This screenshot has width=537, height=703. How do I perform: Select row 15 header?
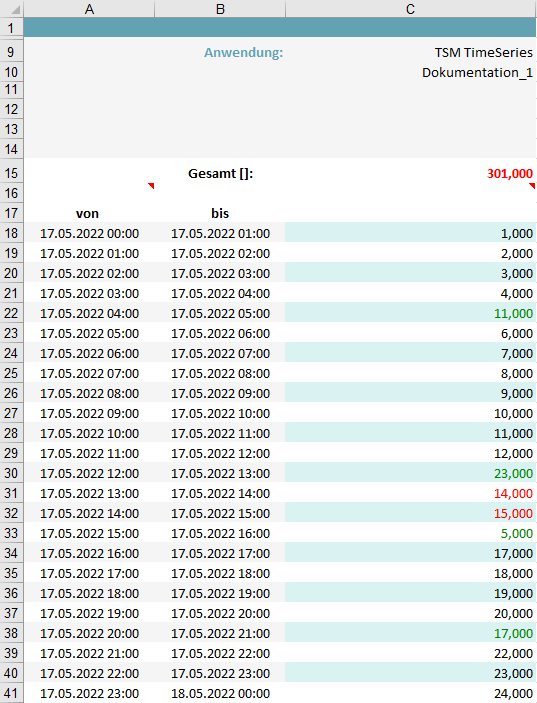(11, 173)
